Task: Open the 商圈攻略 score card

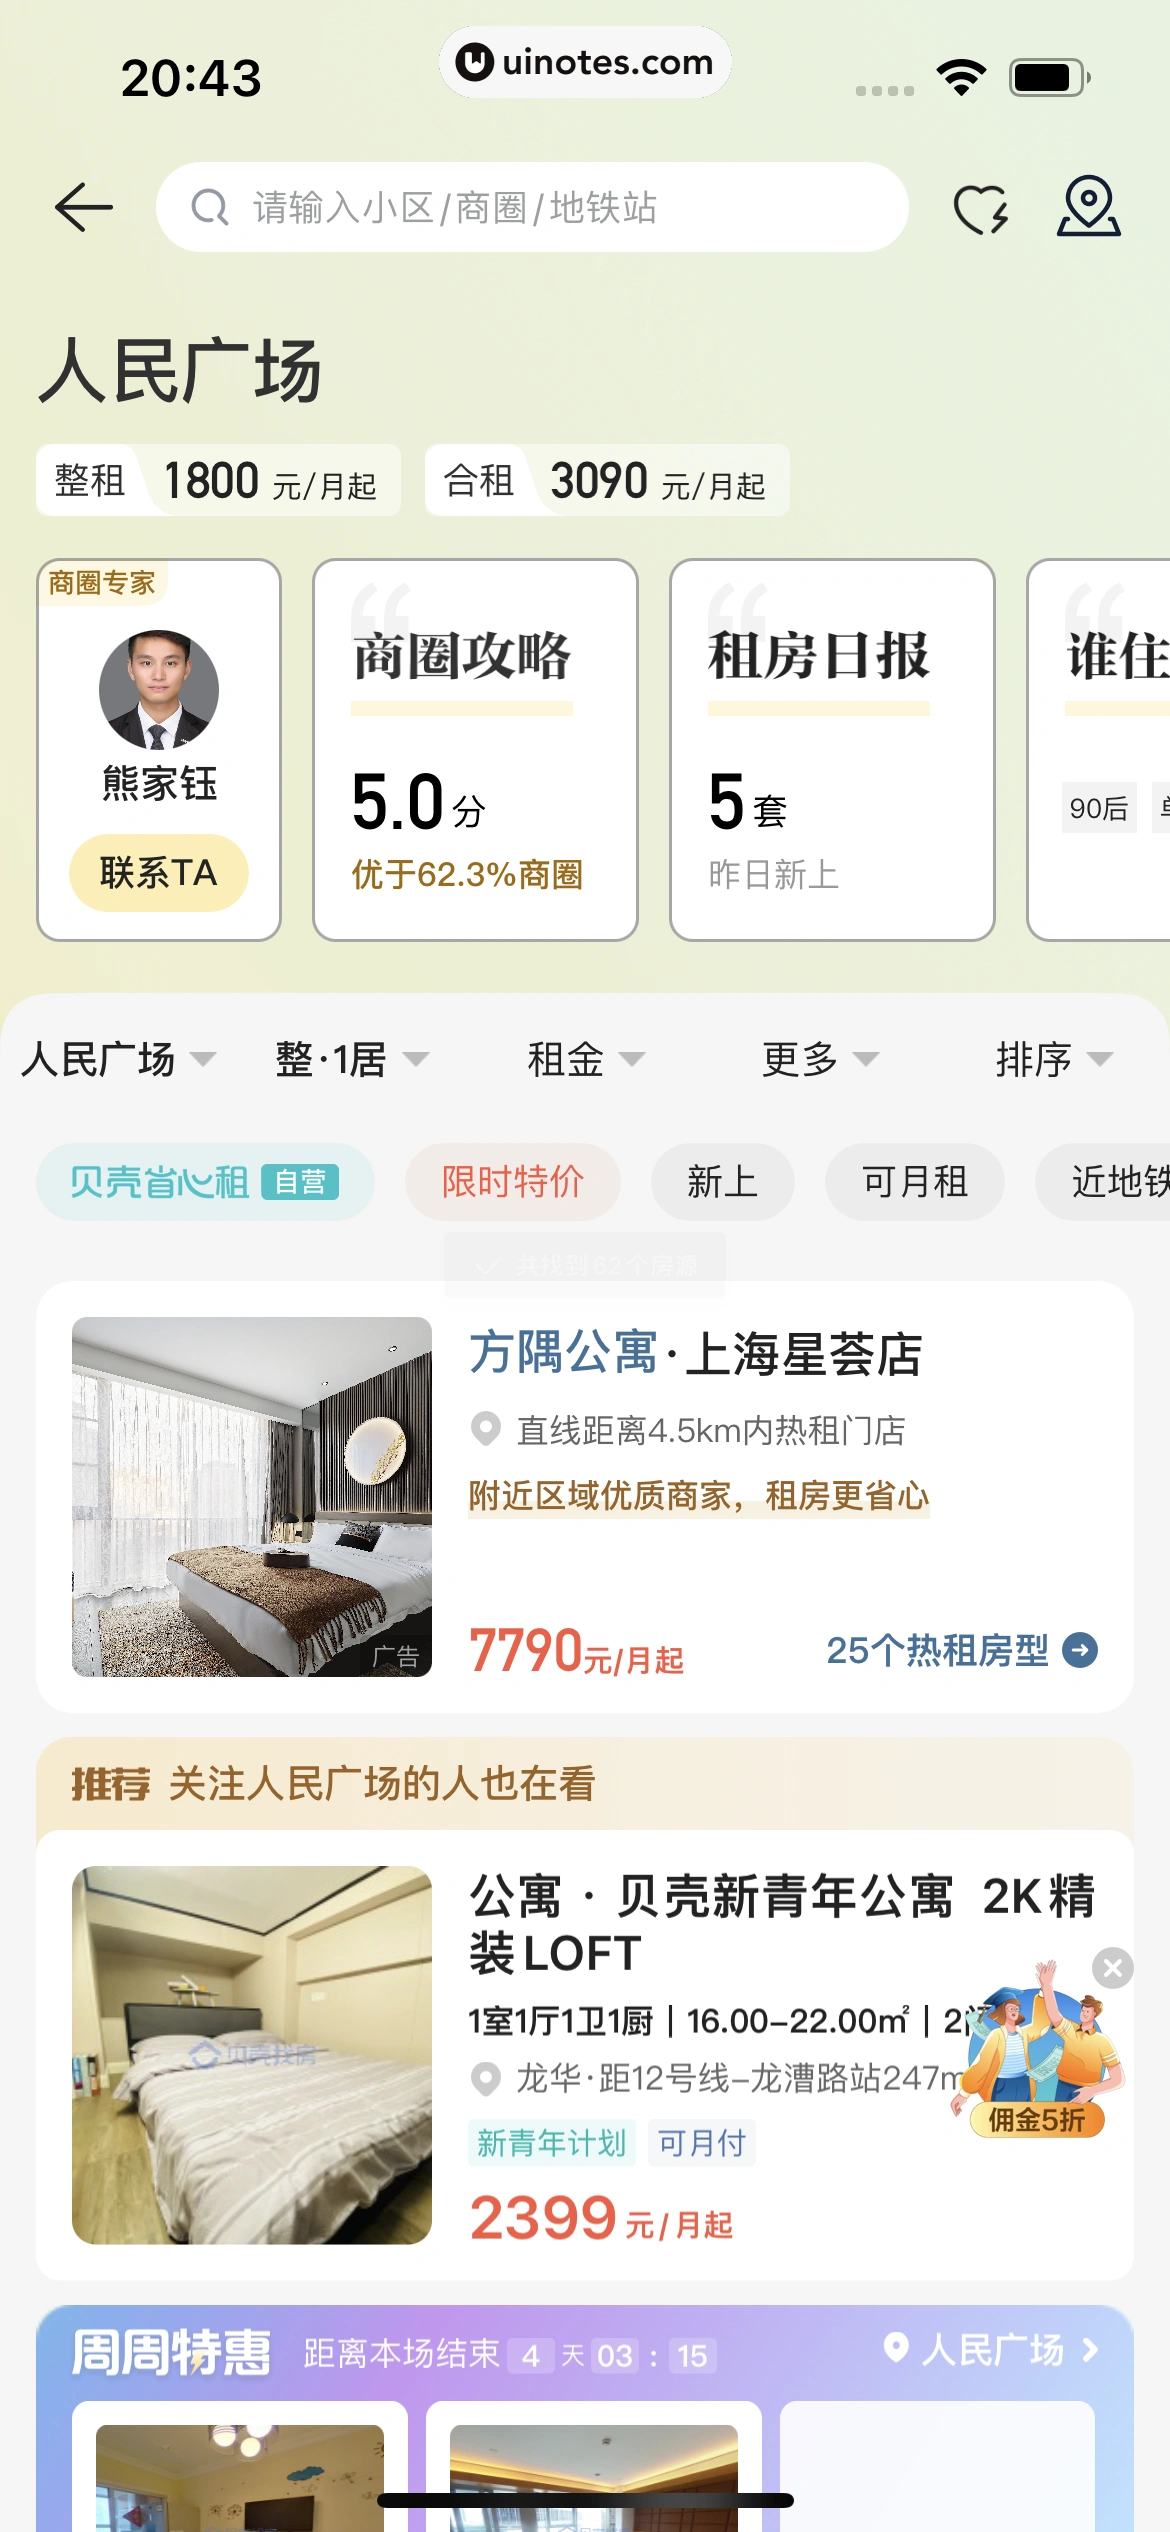Action: tap(475, 750)
